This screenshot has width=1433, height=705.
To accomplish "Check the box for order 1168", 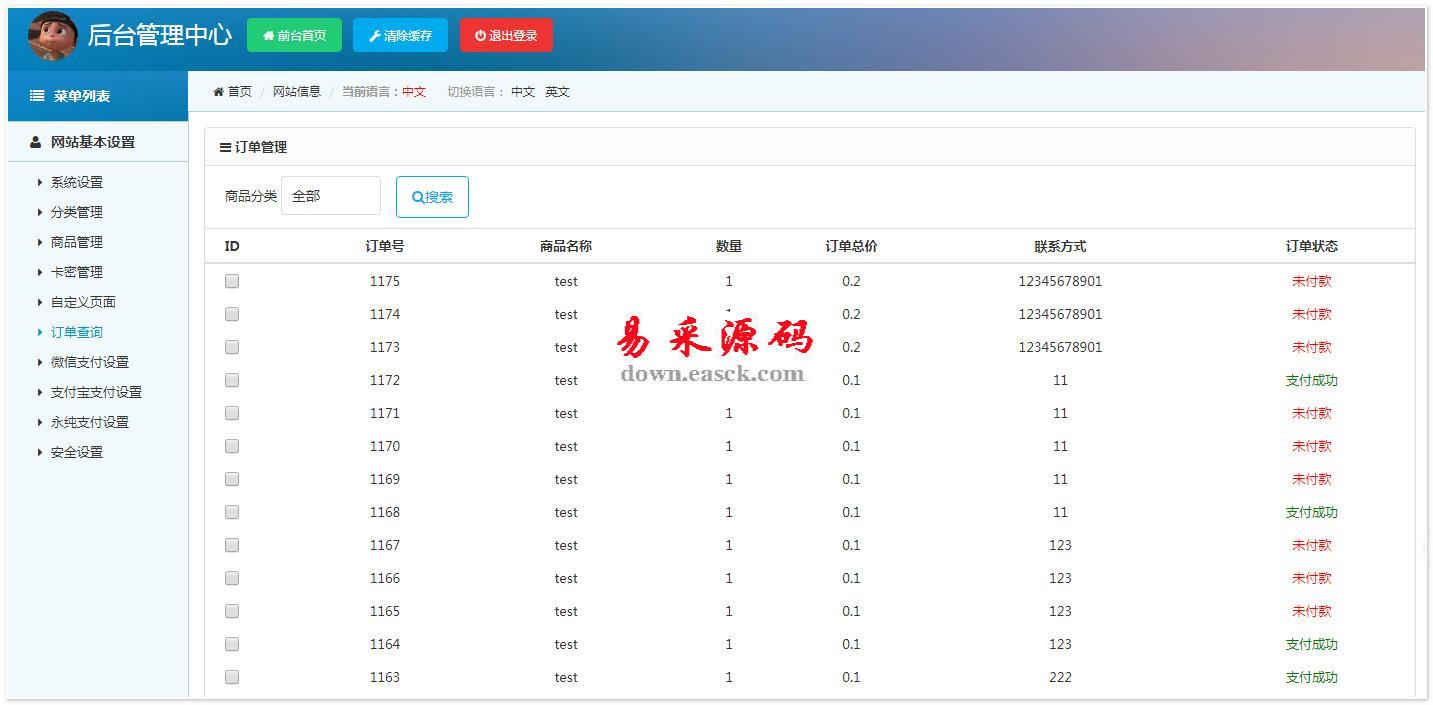I will 232,512.
